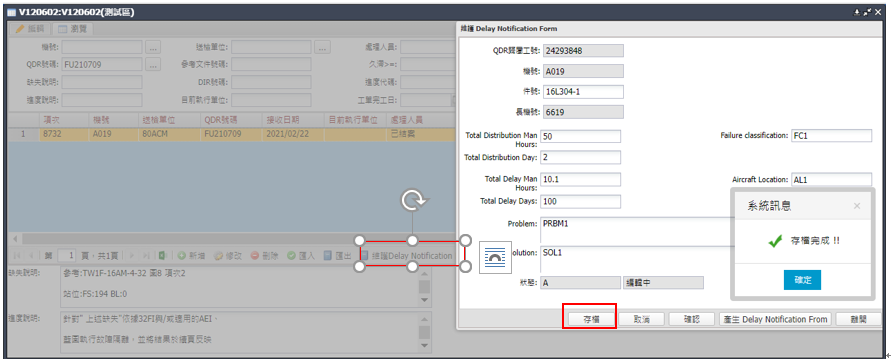Click the 確認 confirm button
Screen dimensions: 891x364
[x=692, y=319]
